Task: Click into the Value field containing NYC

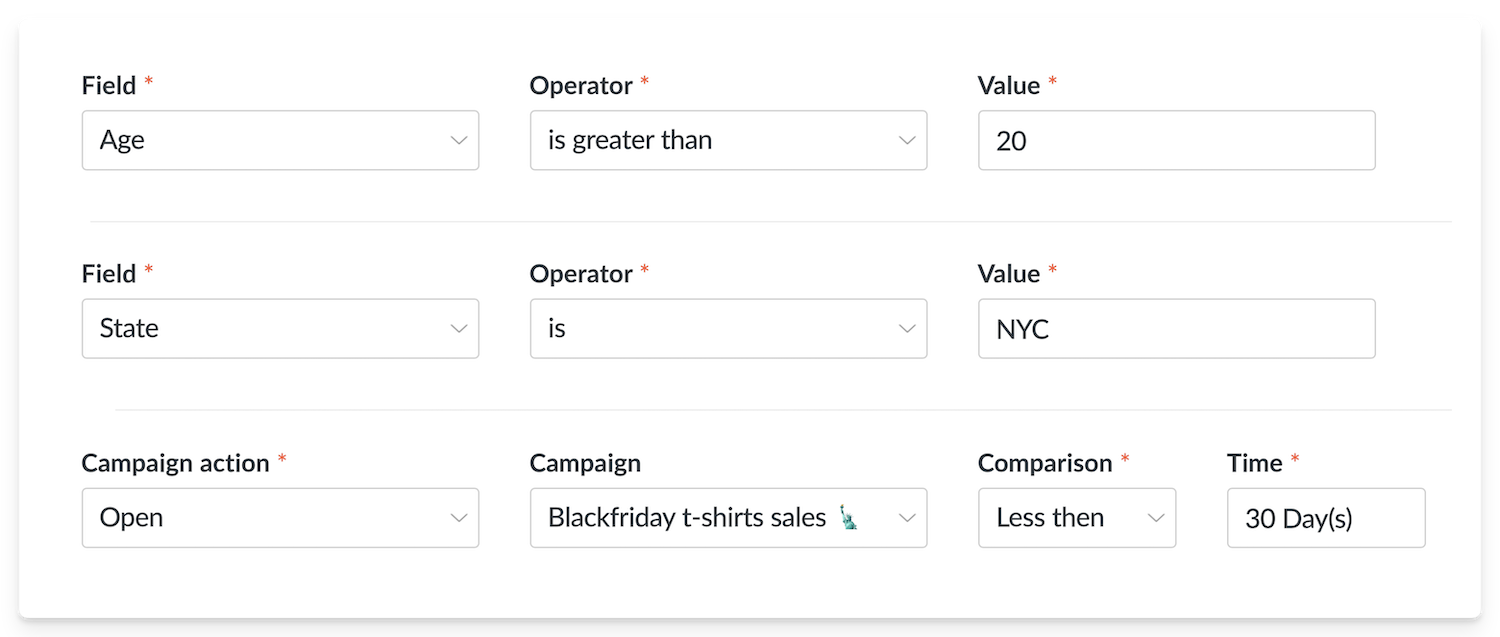Action: (1176, 329)
